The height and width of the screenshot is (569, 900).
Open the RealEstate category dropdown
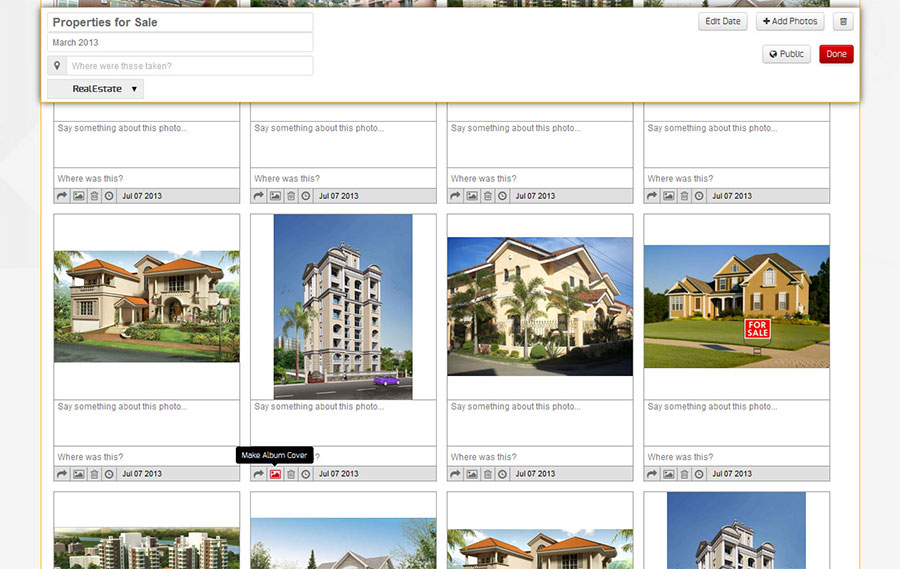[x=95, y=89]
